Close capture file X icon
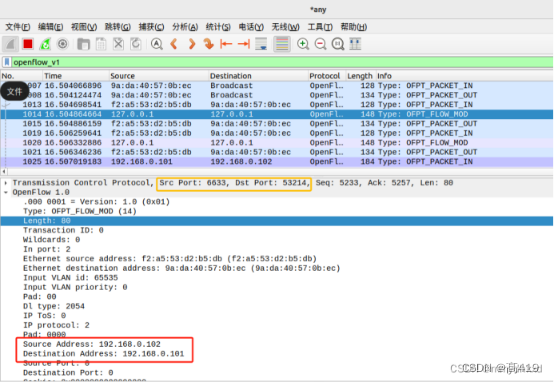The image size is (554, 383). [x=118, y=44]
